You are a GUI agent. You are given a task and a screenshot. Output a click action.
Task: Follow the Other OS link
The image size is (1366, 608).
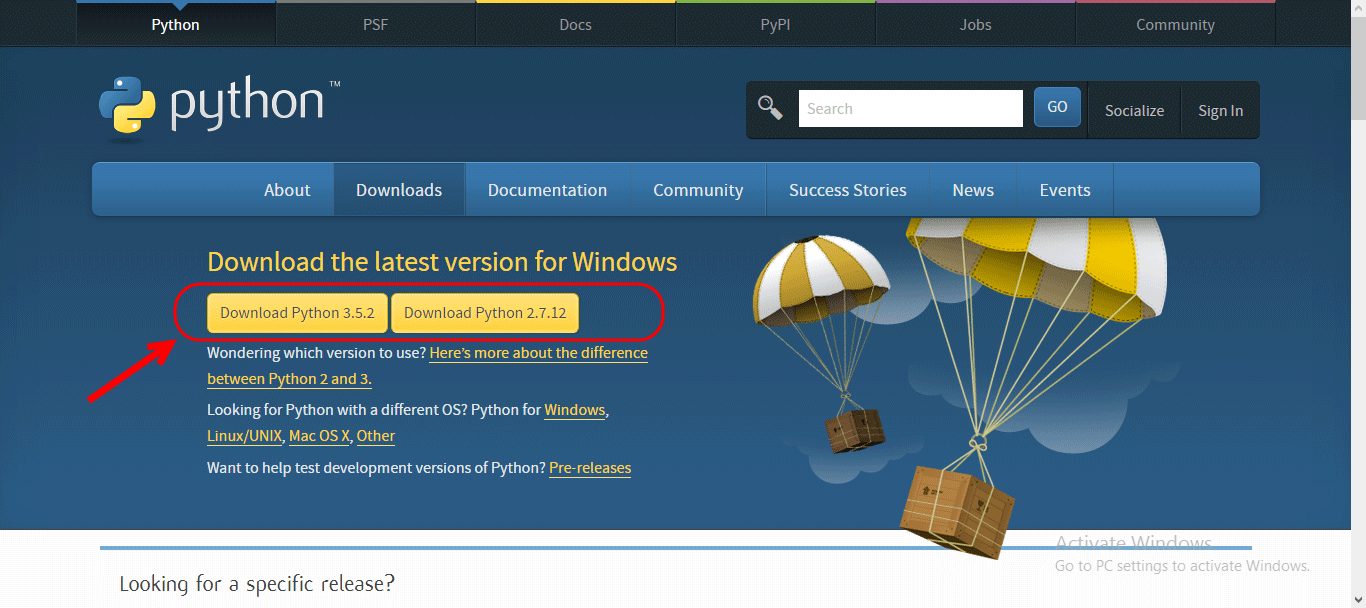point(376,436)
